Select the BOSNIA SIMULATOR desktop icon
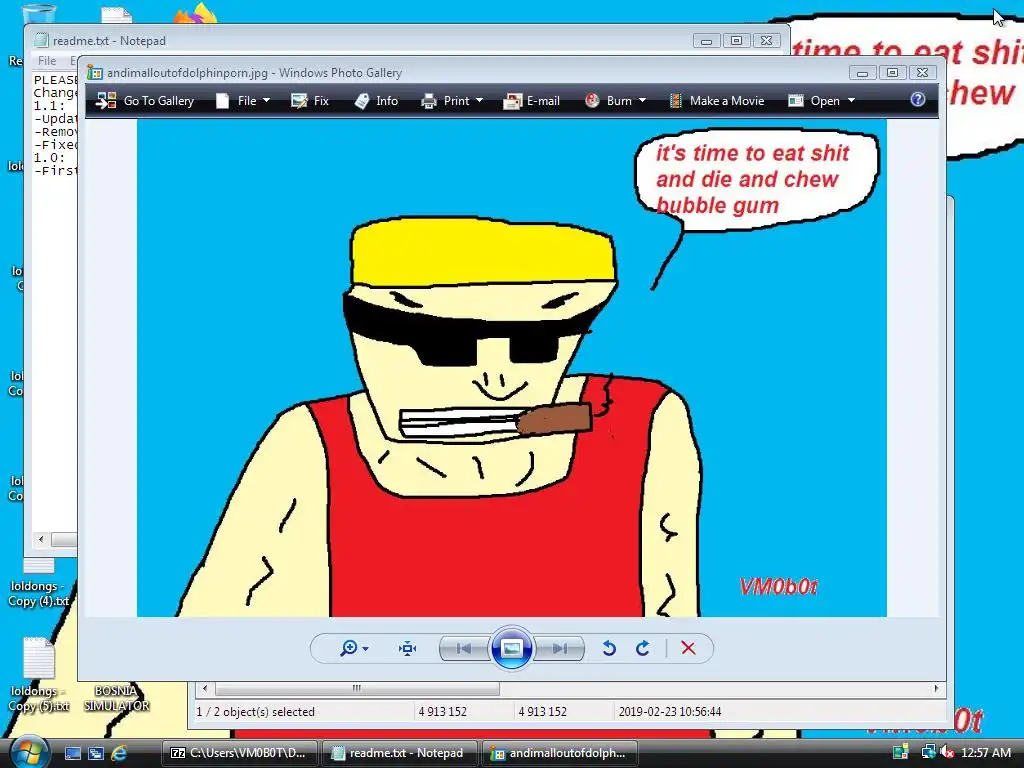Screen dimensions: 1024x768 116,697
